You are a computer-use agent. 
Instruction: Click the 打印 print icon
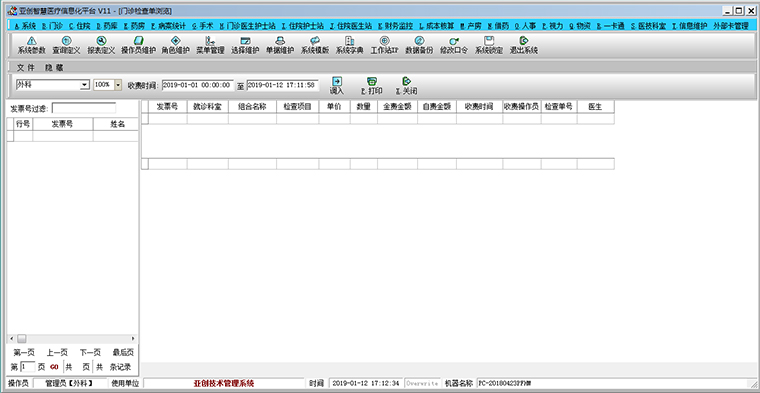pos(372,86)
